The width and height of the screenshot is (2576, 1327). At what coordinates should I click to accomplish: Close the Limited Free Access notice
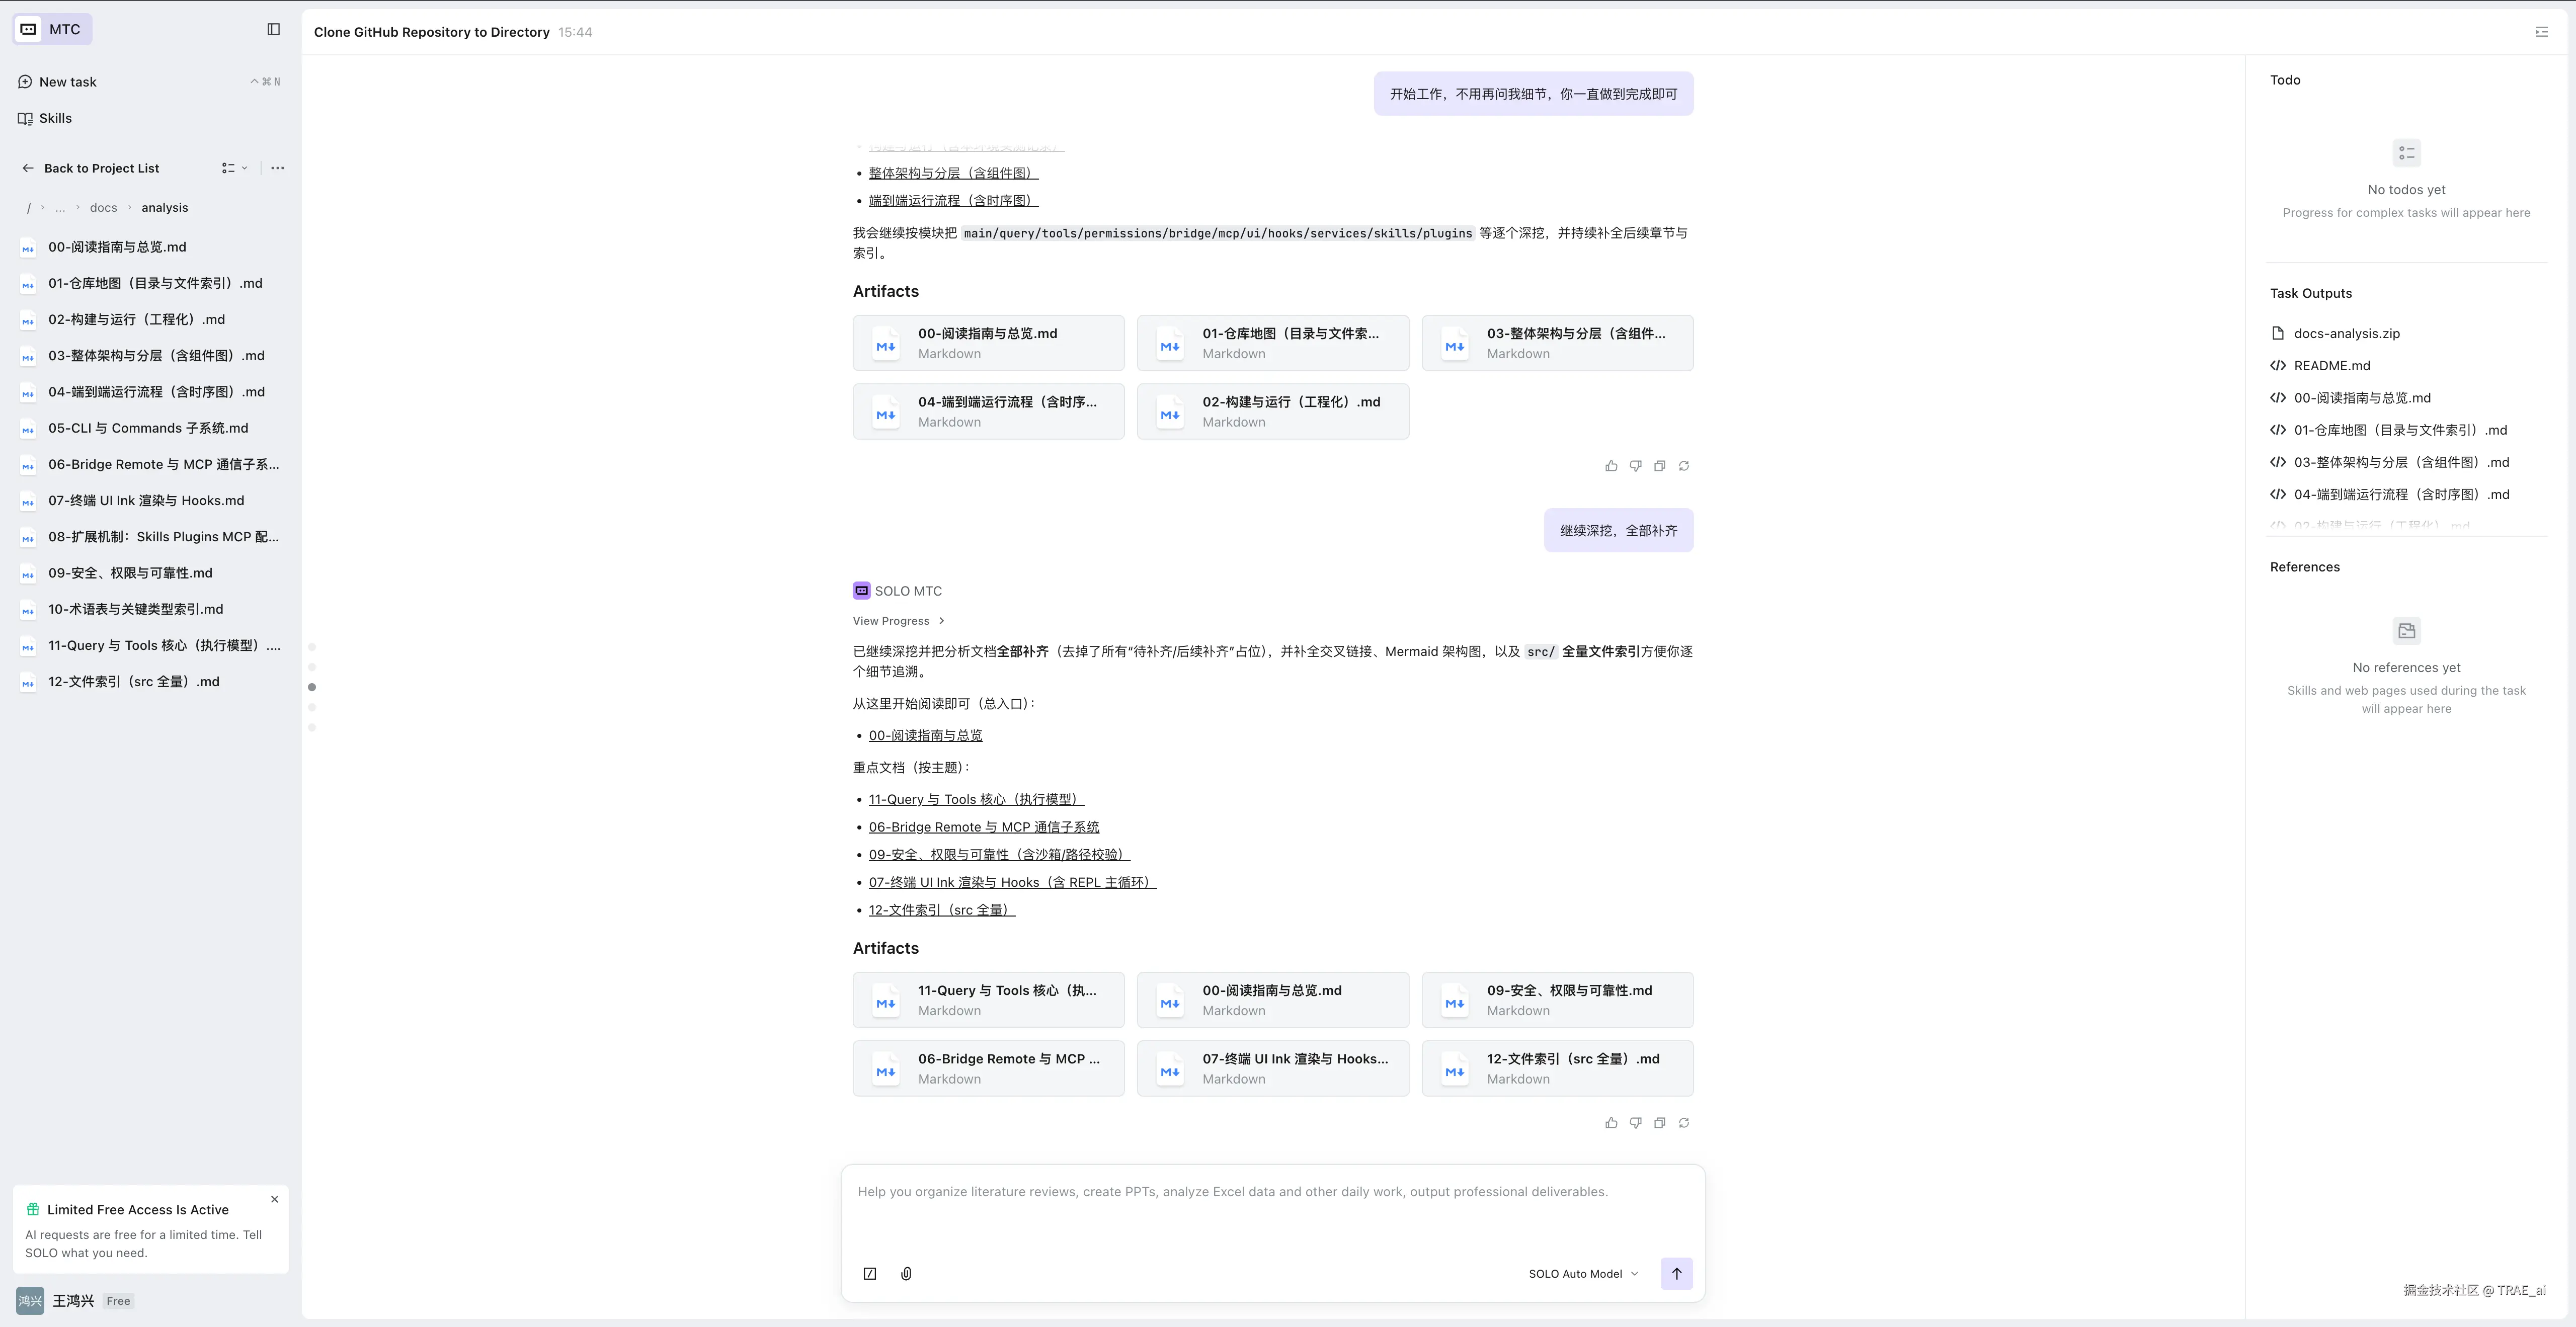point(275,1199)
